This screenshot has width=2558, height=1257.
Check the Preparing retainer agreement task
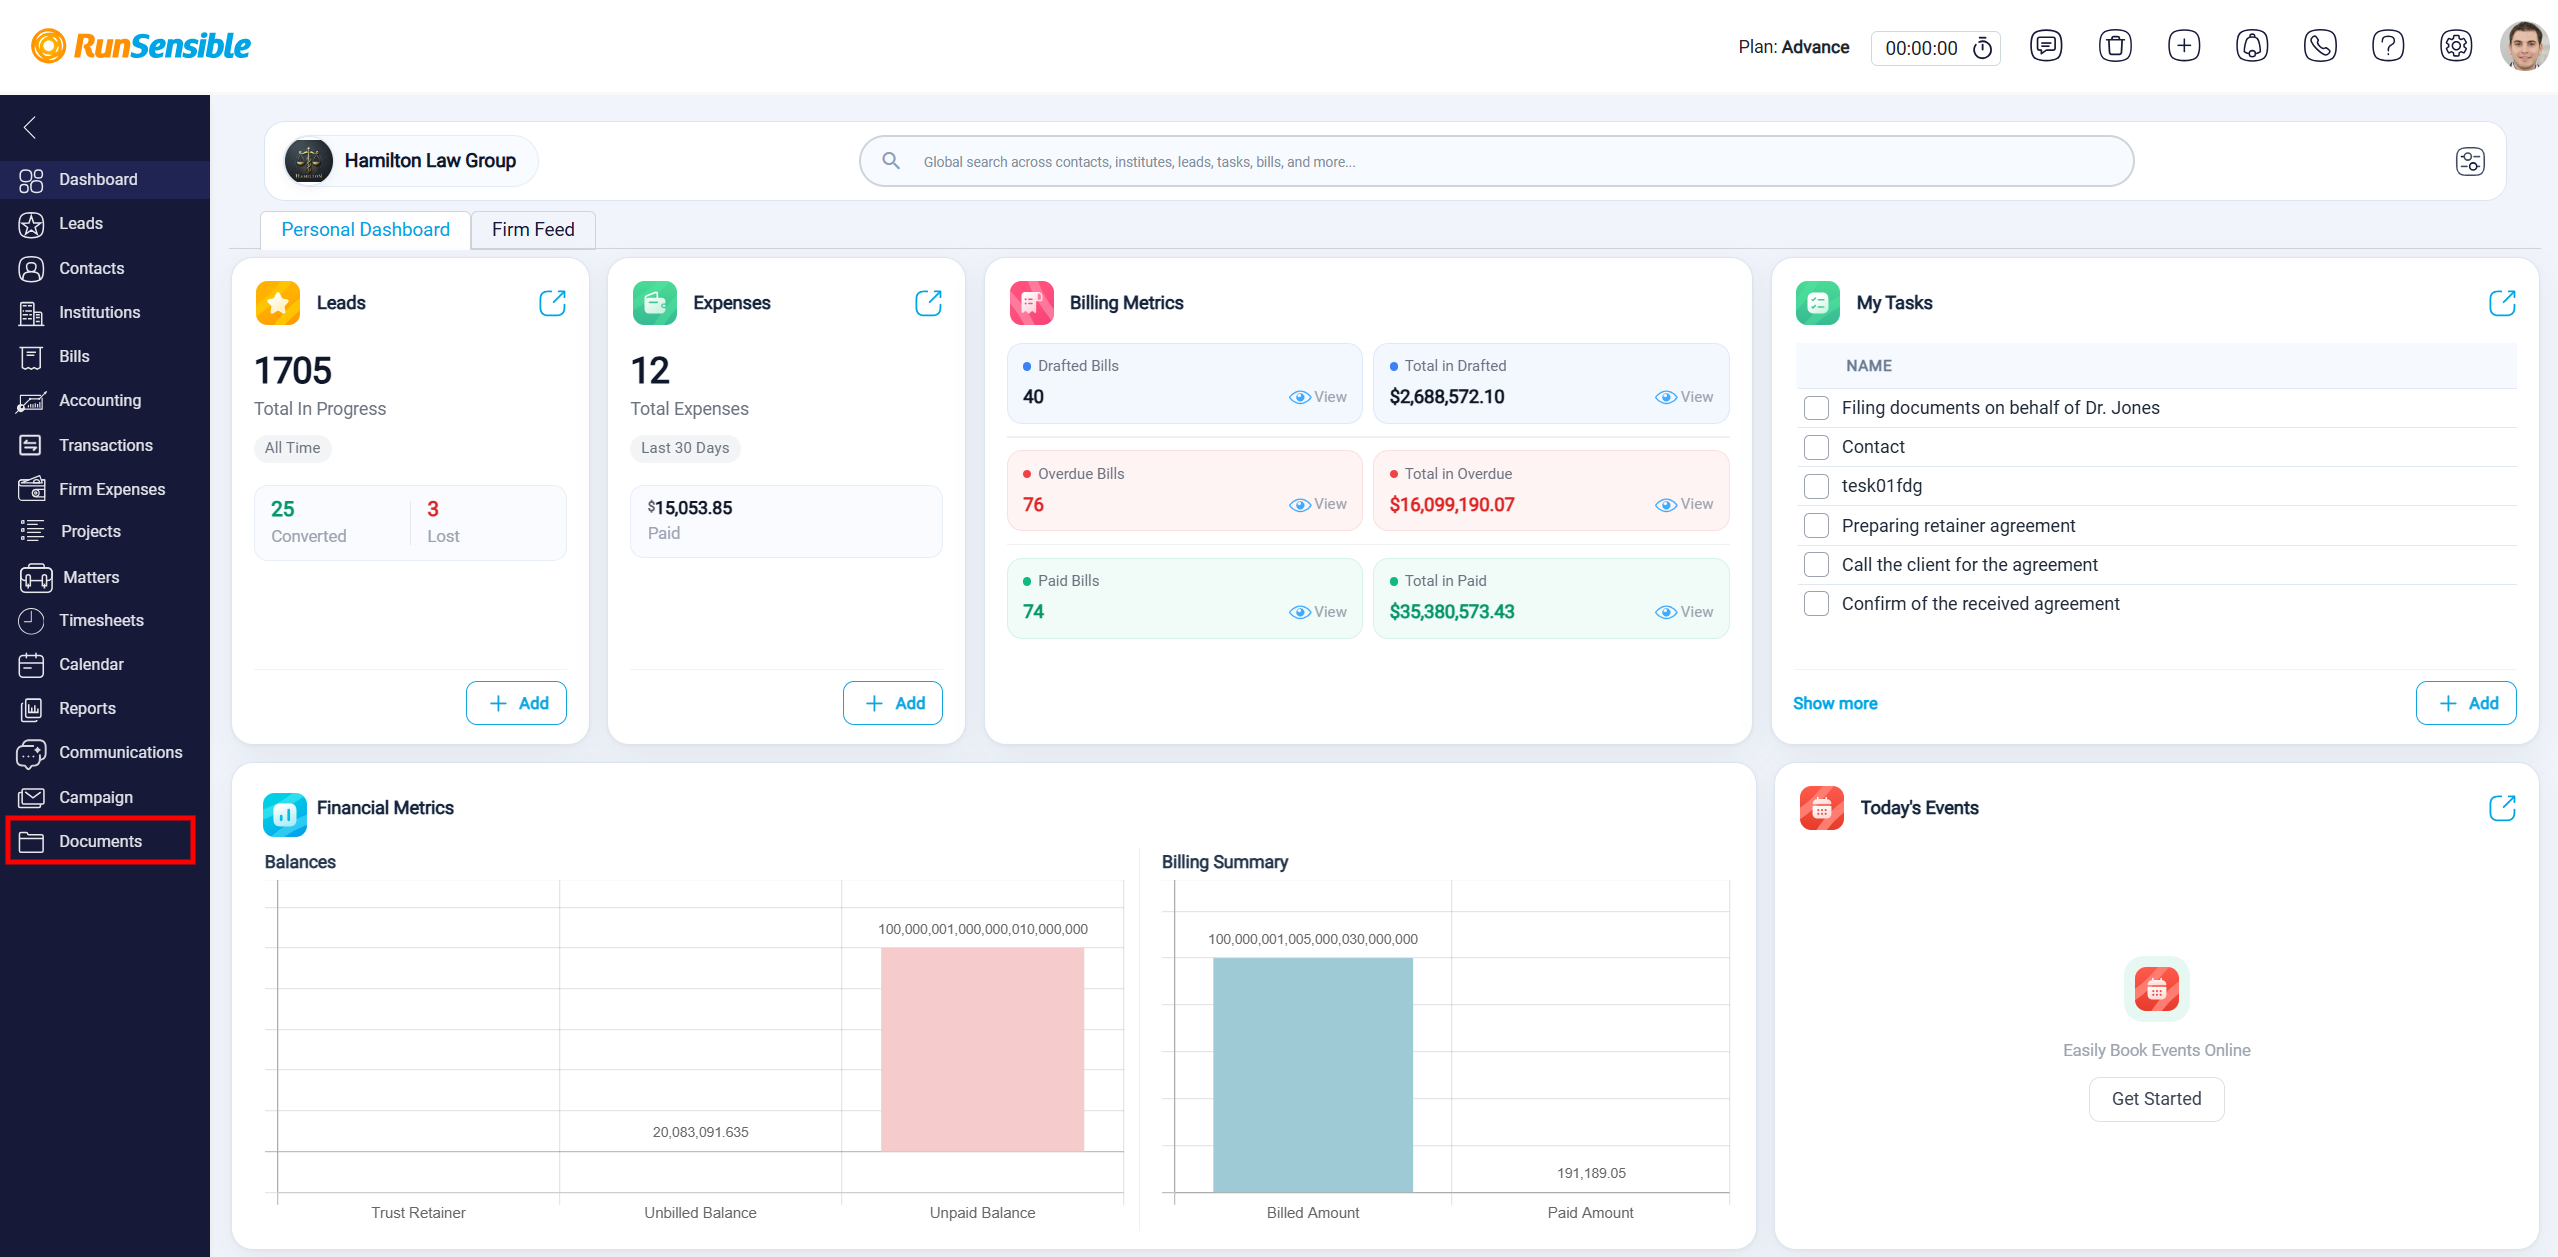[1816, 526]
